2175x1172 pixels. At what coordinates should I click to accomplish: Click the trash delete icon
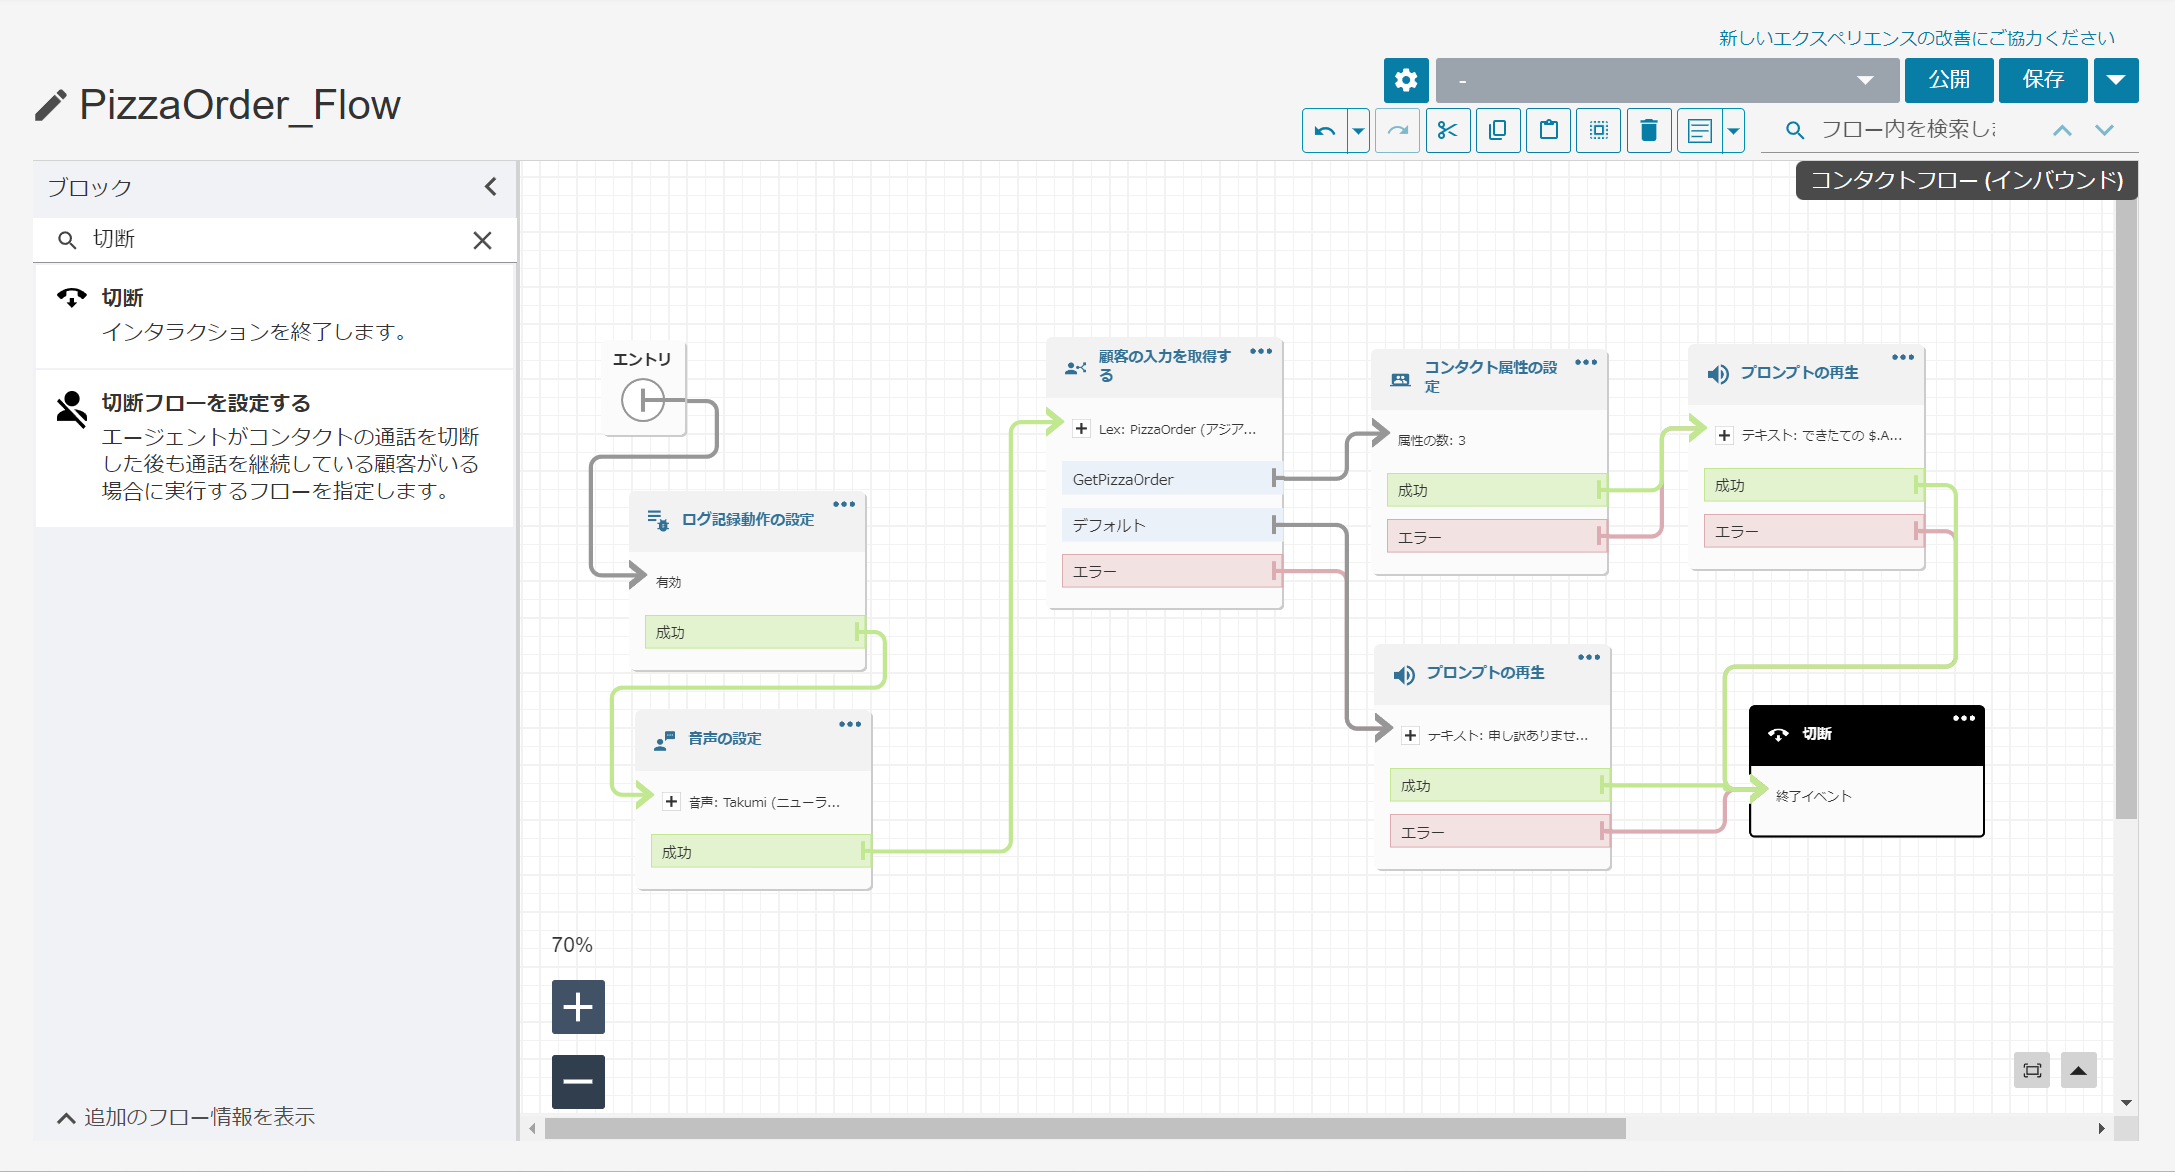[x=1649, y=131]
